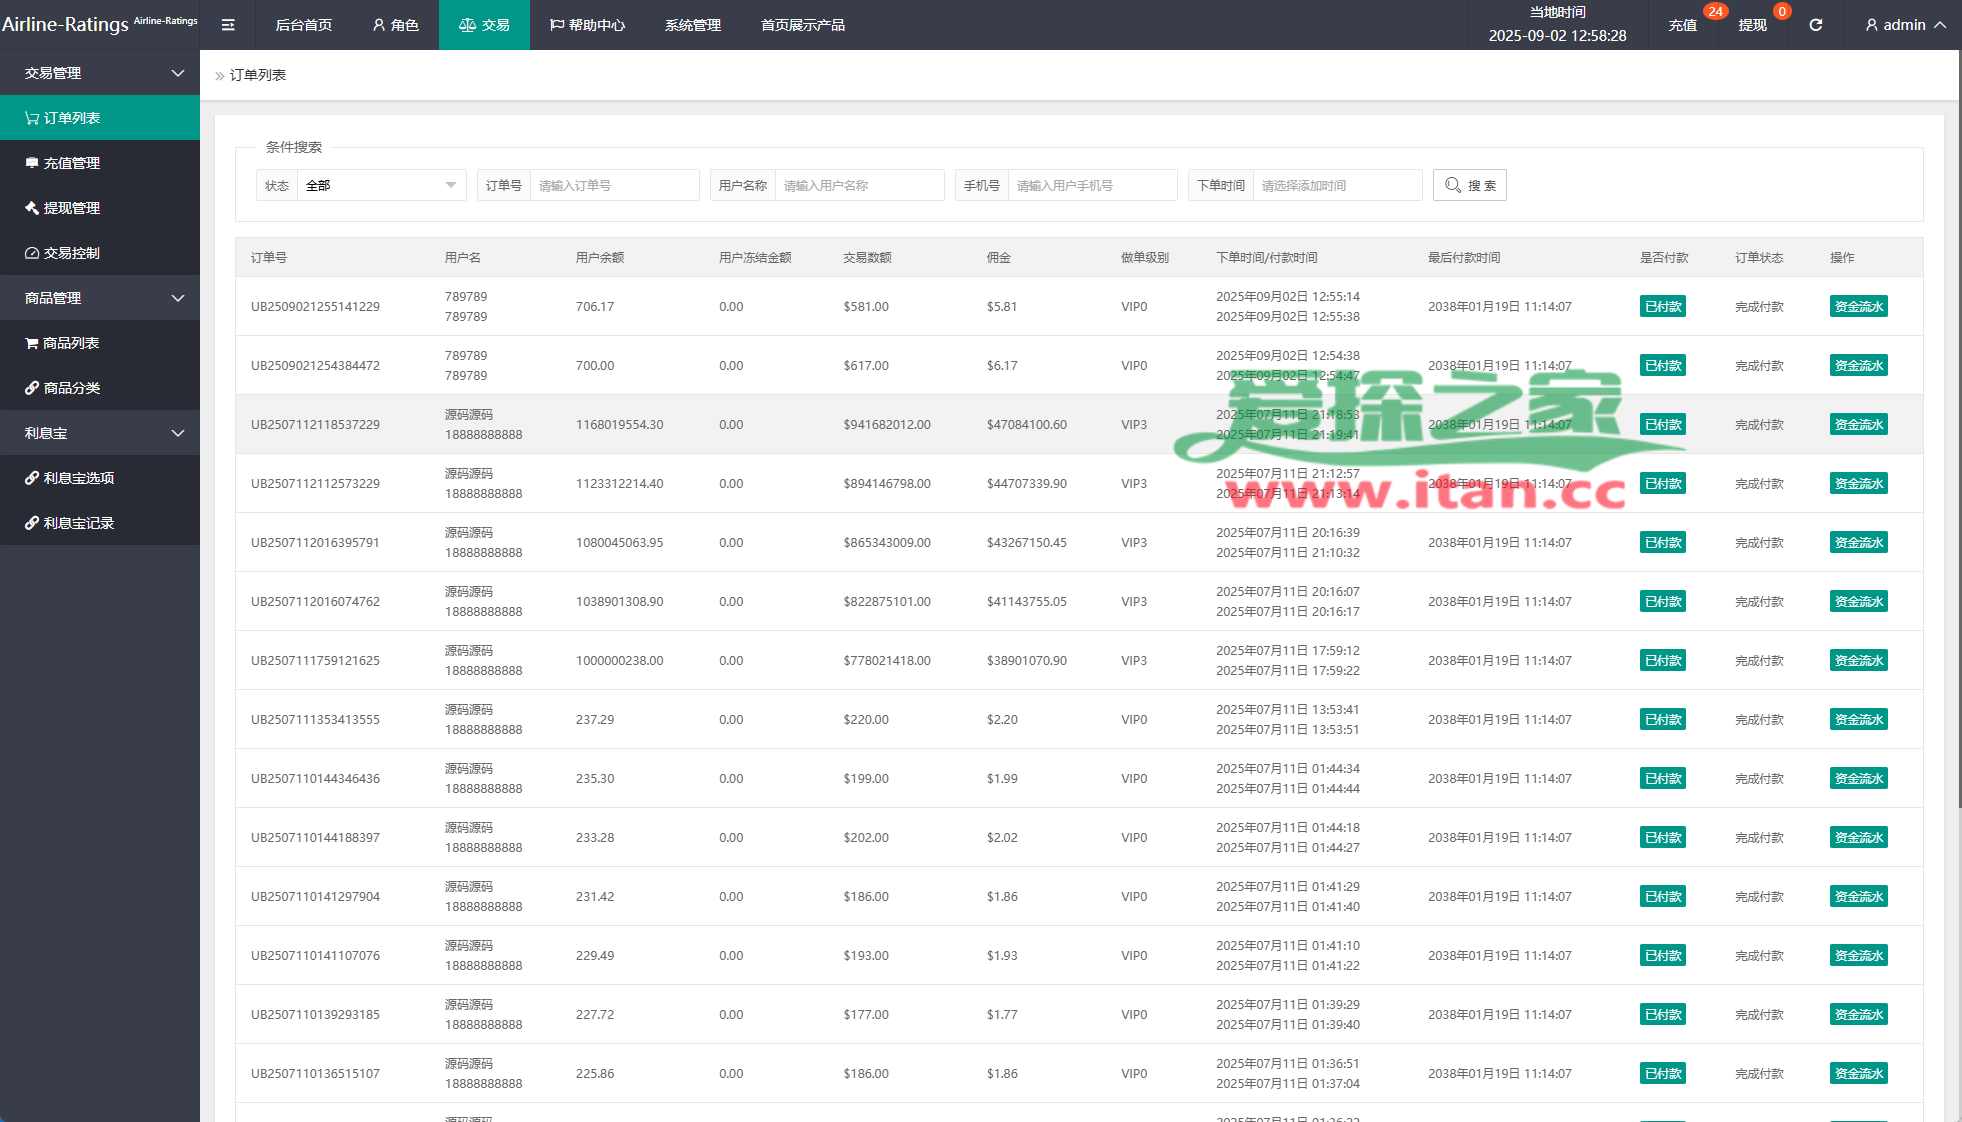Viewport: 1962px width, 1122px height.
Task: Open the 系统管理 top tab
Action: (693, 25)
